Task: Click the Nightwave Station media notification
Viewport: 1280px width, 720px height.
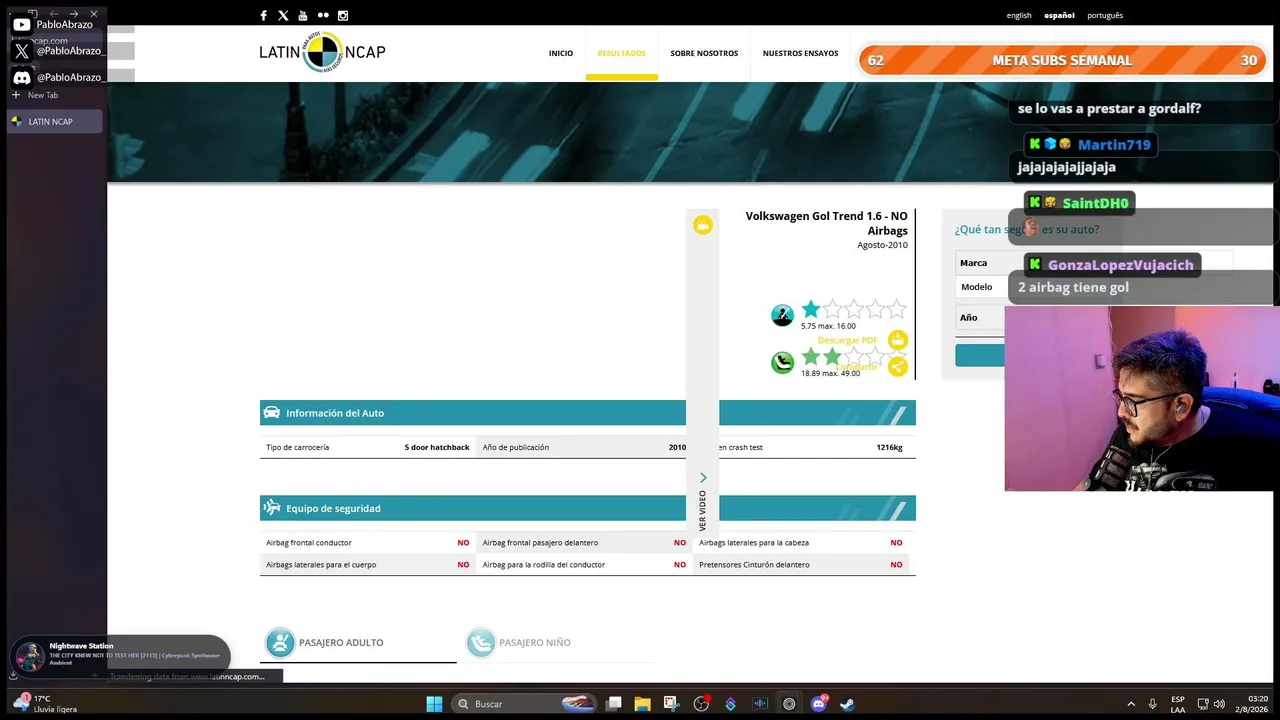Action: coord(120,655)
